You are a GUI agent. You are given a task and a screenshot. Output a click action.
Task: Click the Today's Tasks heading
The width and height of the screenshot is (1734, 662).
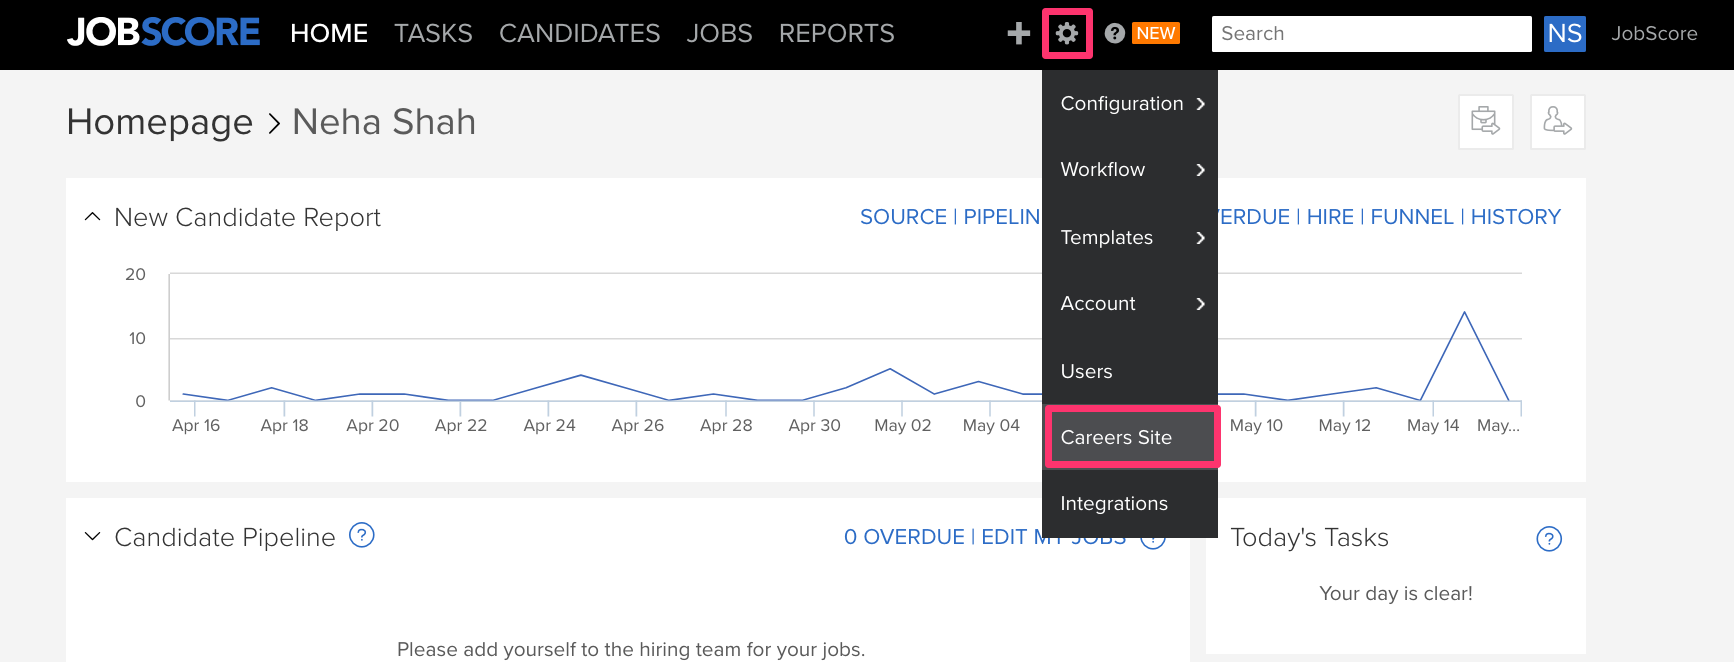tap(1309, 538)
